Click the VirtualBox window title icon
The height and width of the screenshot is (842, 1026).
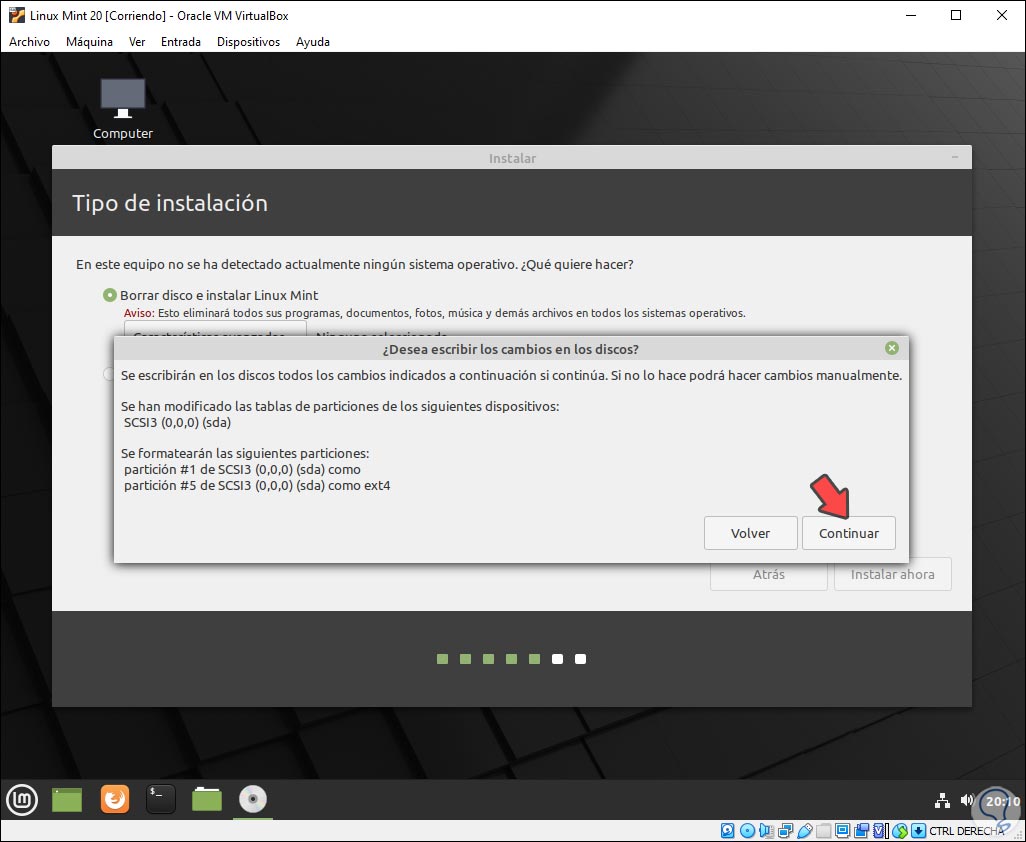tap(17, 15)
